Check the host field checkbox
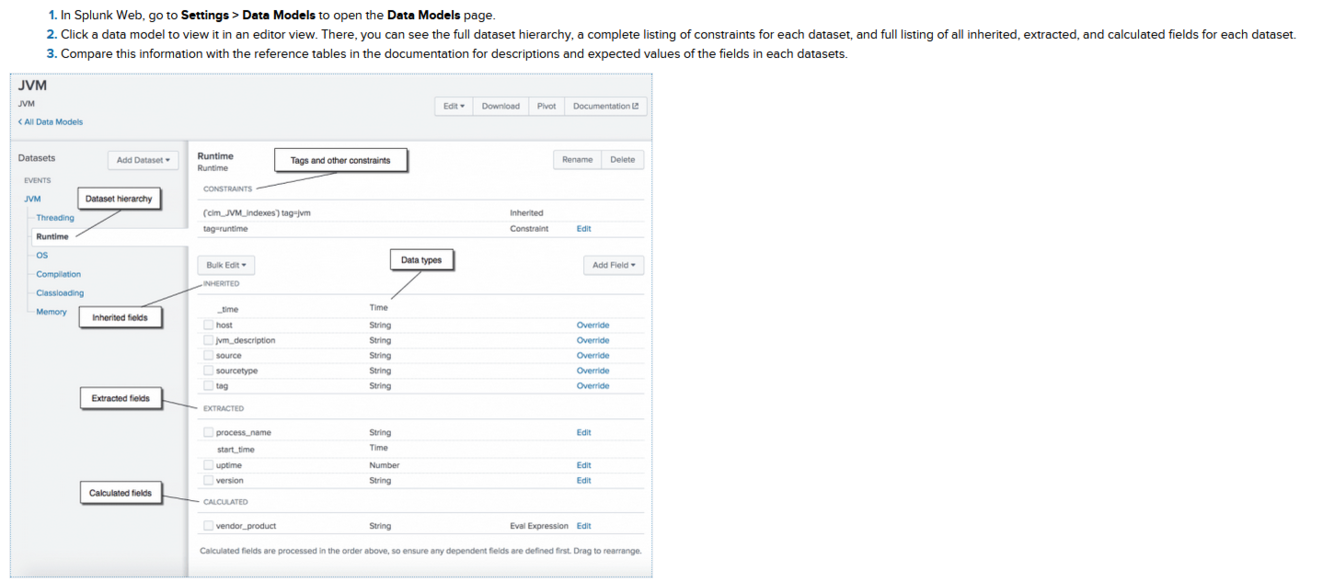 (x=208, y=325)
